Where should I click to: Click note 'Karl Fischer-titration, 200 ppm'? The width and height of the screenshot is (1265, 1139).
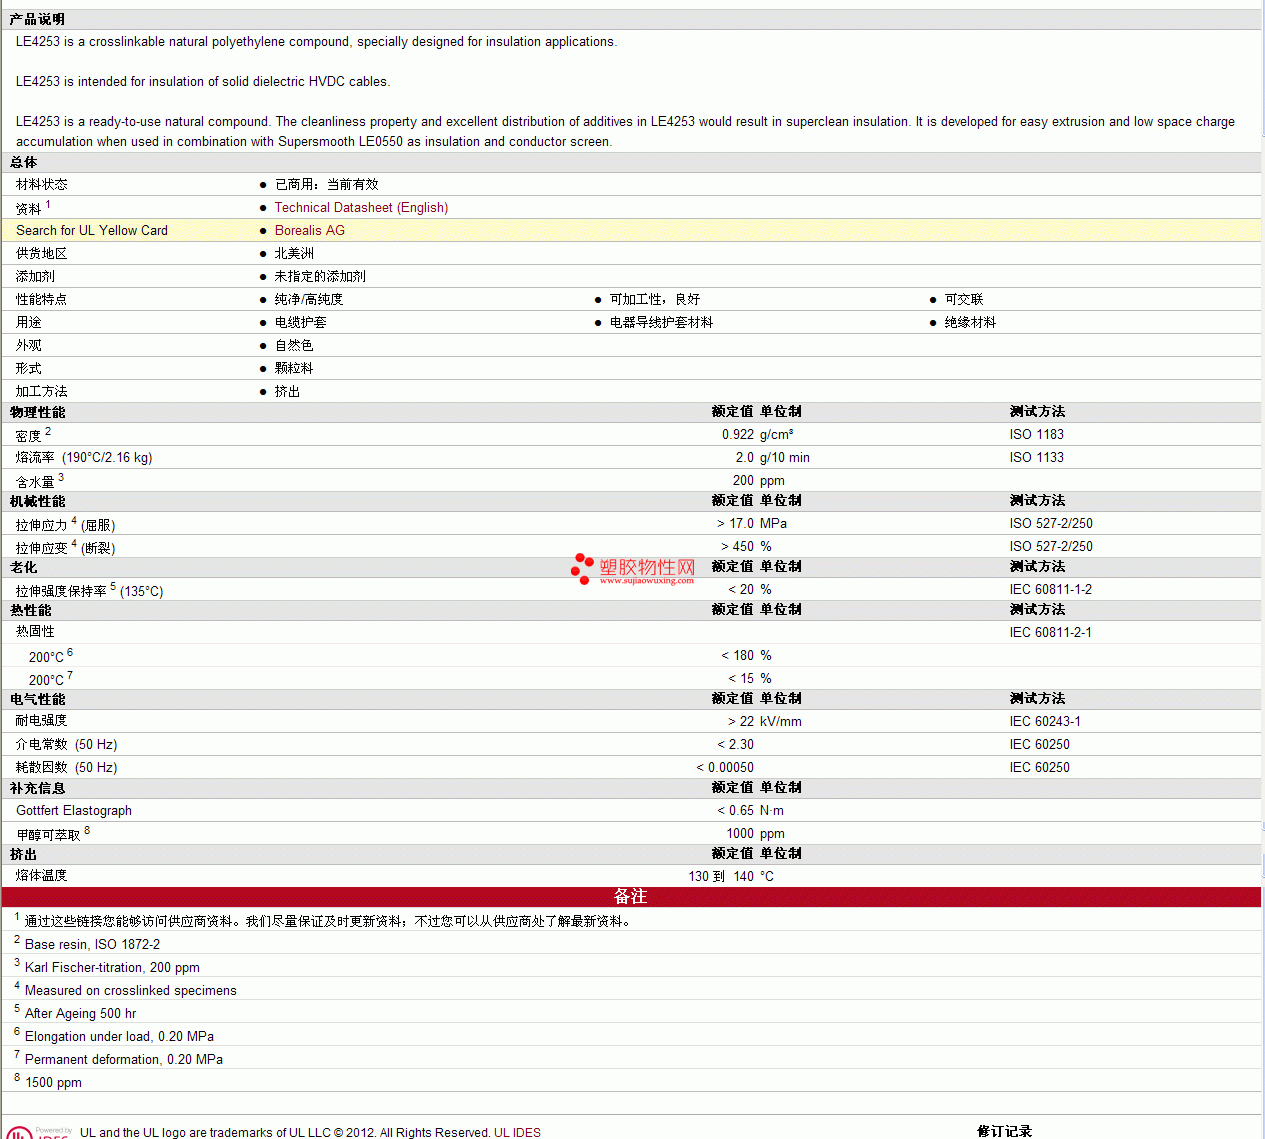tap(112, 968)
